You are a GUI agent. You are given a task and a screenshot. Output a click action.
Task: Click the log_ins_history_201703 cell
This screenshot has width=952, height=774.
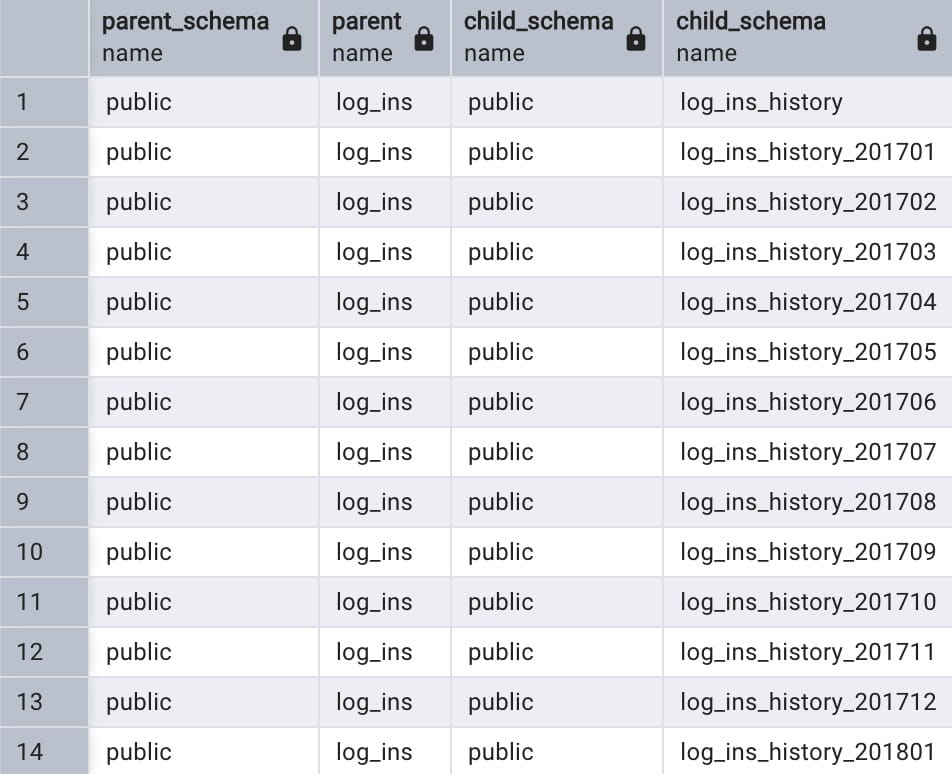(808, 252)
